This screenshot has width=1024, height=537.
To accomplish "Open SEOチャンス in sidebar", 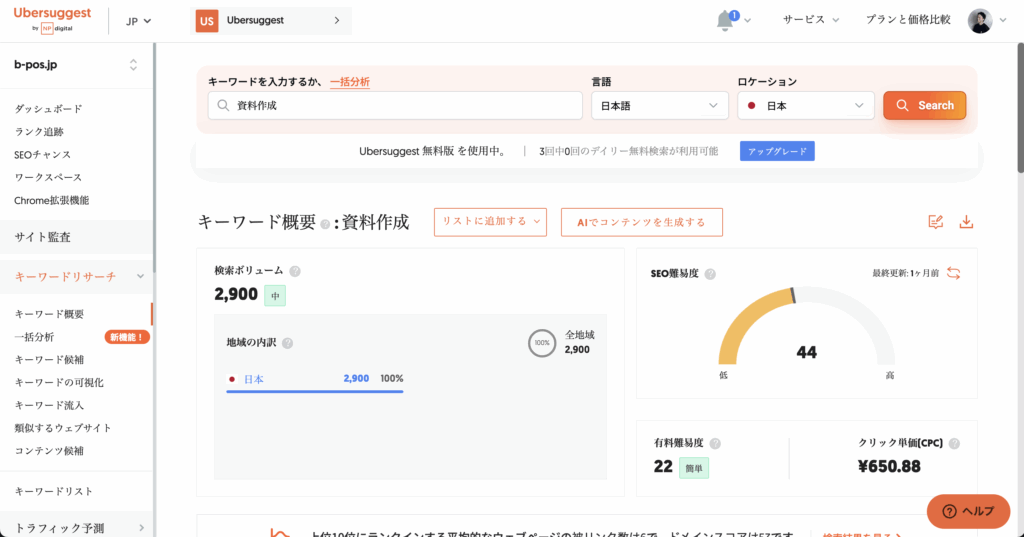I will click(x=42, y=154).
